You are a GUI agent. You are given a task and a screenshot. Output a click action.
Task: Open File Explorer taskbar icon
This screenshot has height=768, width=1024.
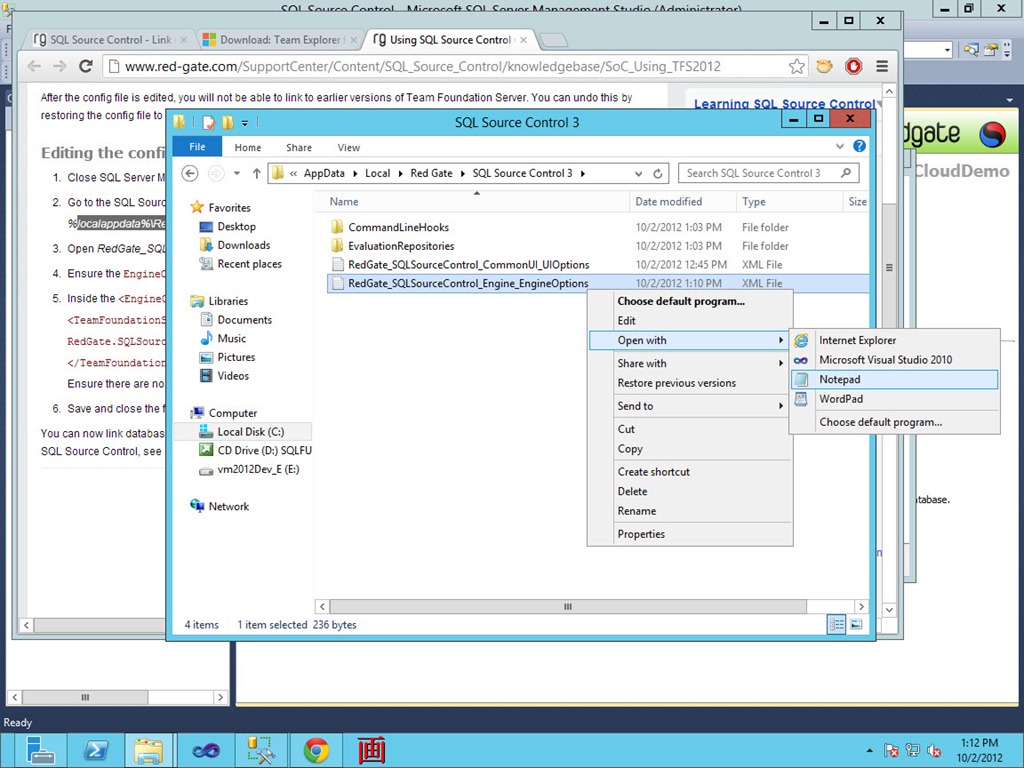pos(148,750)
